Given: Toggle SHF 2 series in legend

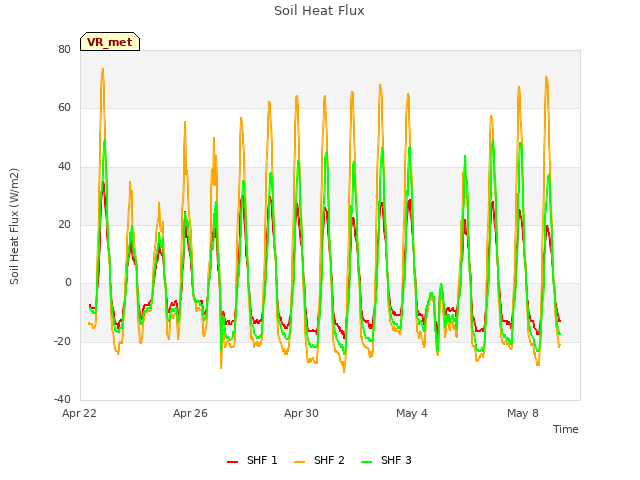Looking at the screenshot, I should (x=319, y=460).
